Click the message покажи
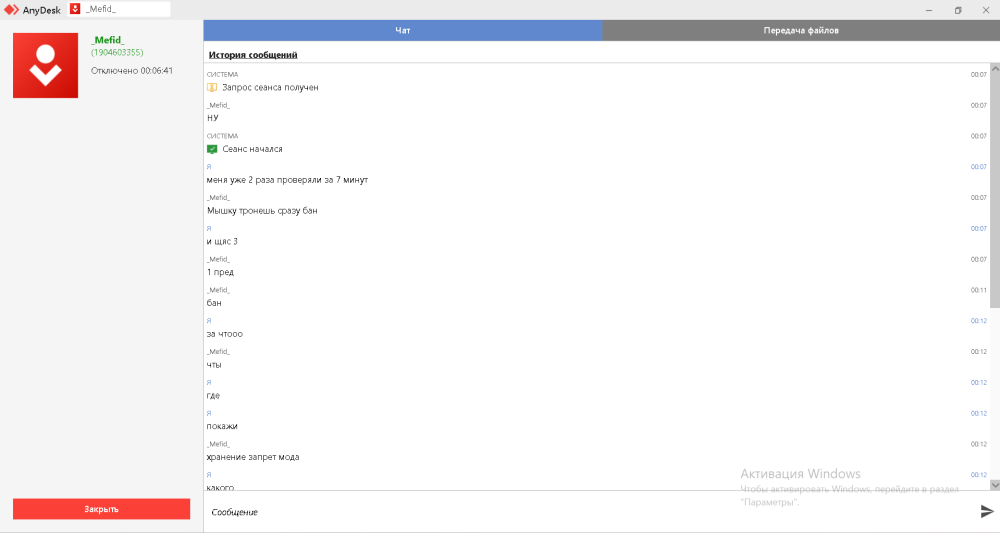Image resolution: width=1000 pixels, height=533 pixels. pyautogui.click(x=222, y=426)
